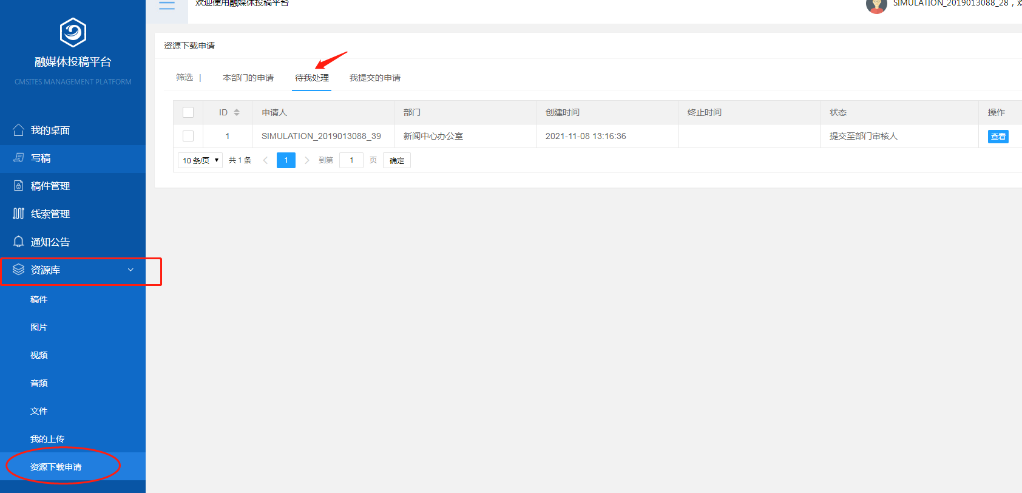Image resolution: width=1022 pixels, height=493 pixels.
Task: Switch to the 我提交的申请 tab
Action: 375,77
